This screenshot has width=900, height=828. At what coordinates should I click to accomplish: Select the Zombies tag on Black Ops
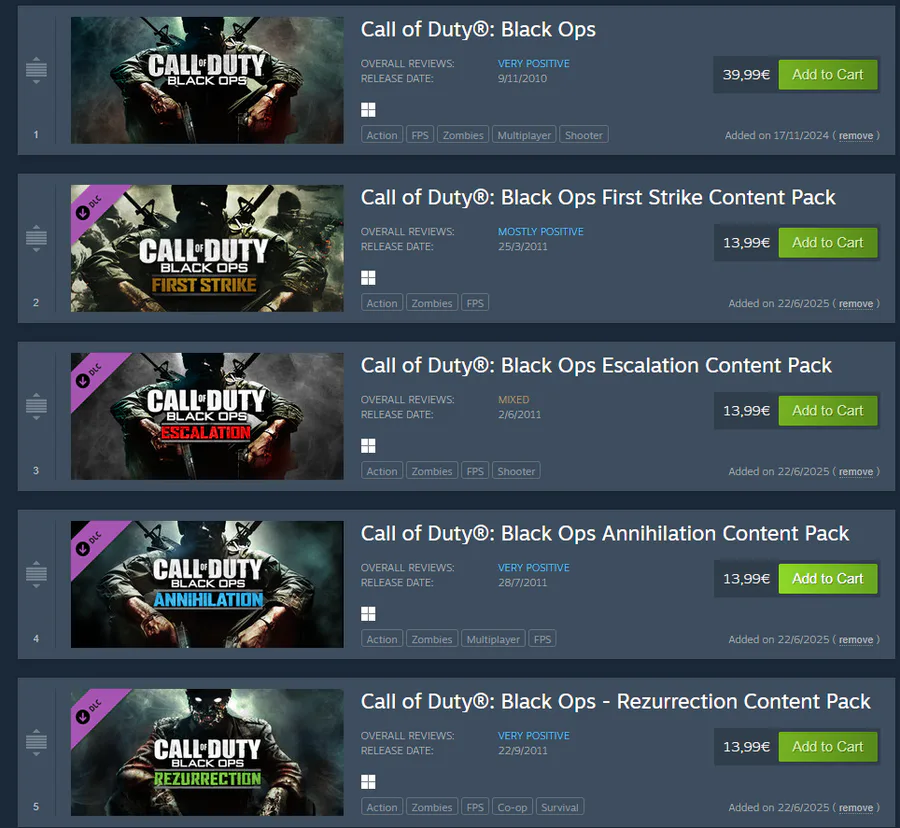pyautogui.click(x=463, y=135)
